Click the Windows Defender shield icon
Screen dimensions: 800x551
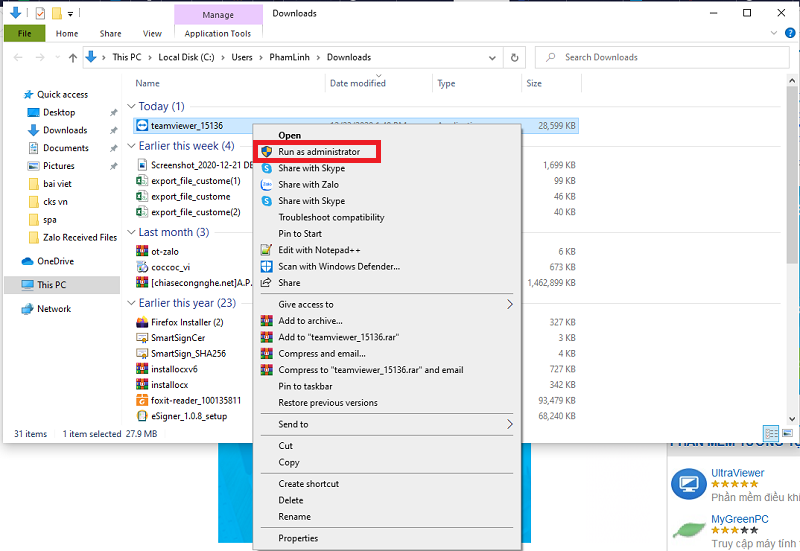pos(267,266)
